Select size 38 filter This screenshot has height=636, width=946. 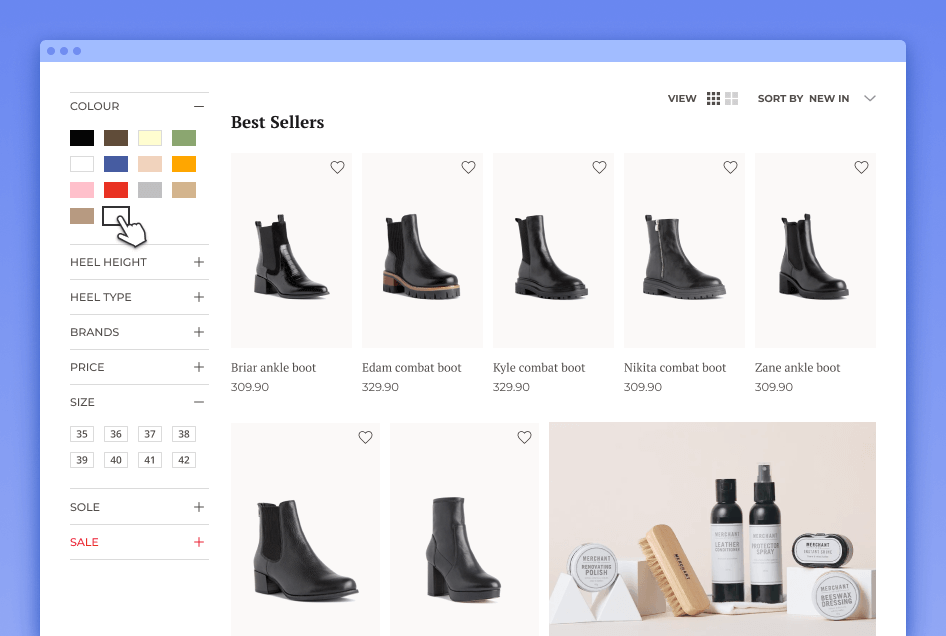click(x=184, y=433)
